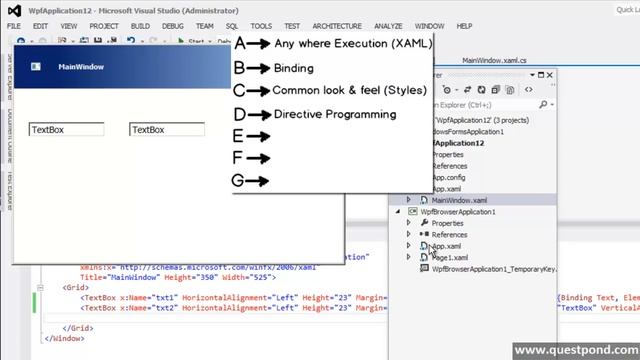This screenshot has width=640, height=360.
Task: Close the Solution Explorer panel
Action: click(x=549, y=75)
